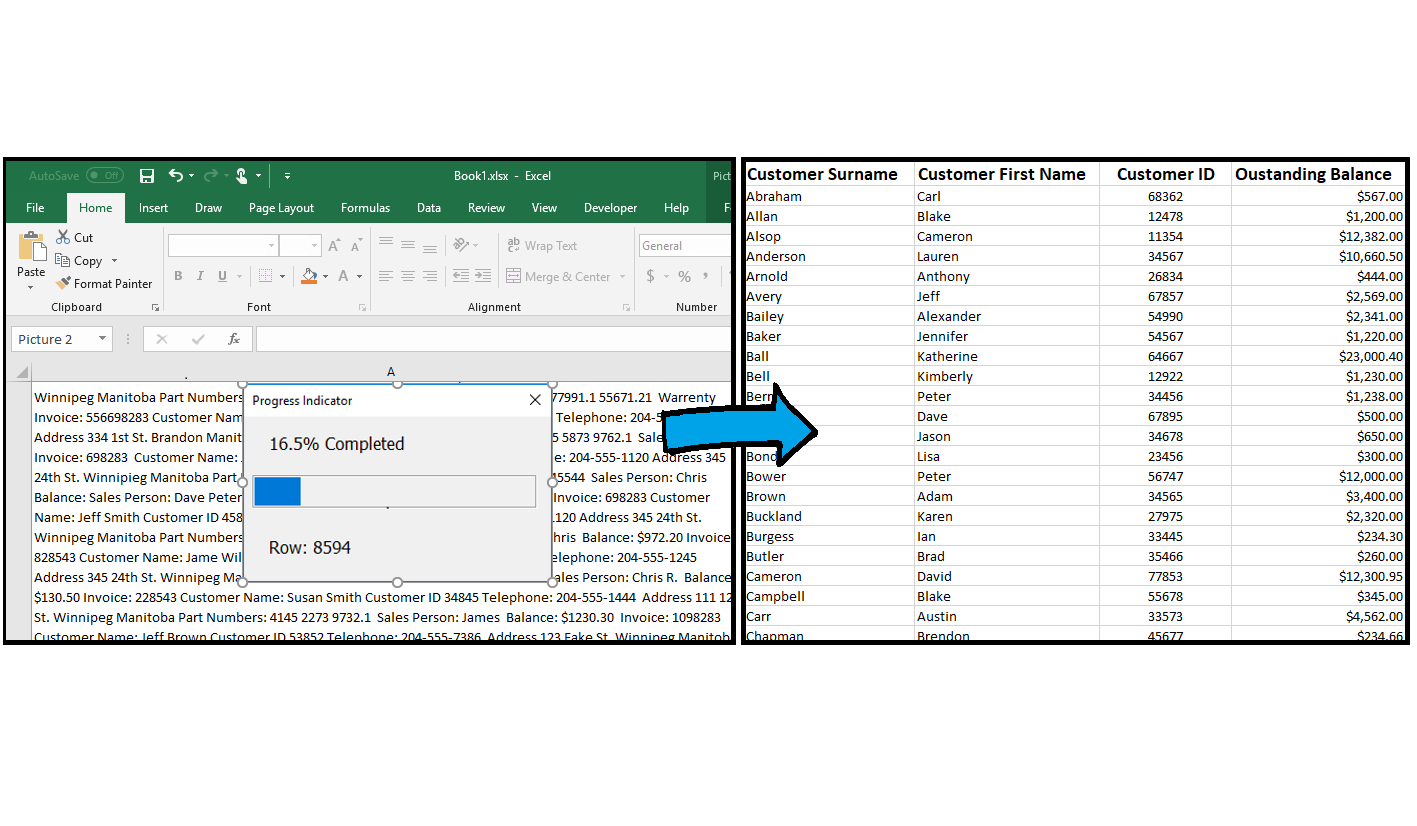Image resolution: width=1417 pixels, height=826 pixels.
Task: Toggle Bold formatting
Action: (179, 275)
